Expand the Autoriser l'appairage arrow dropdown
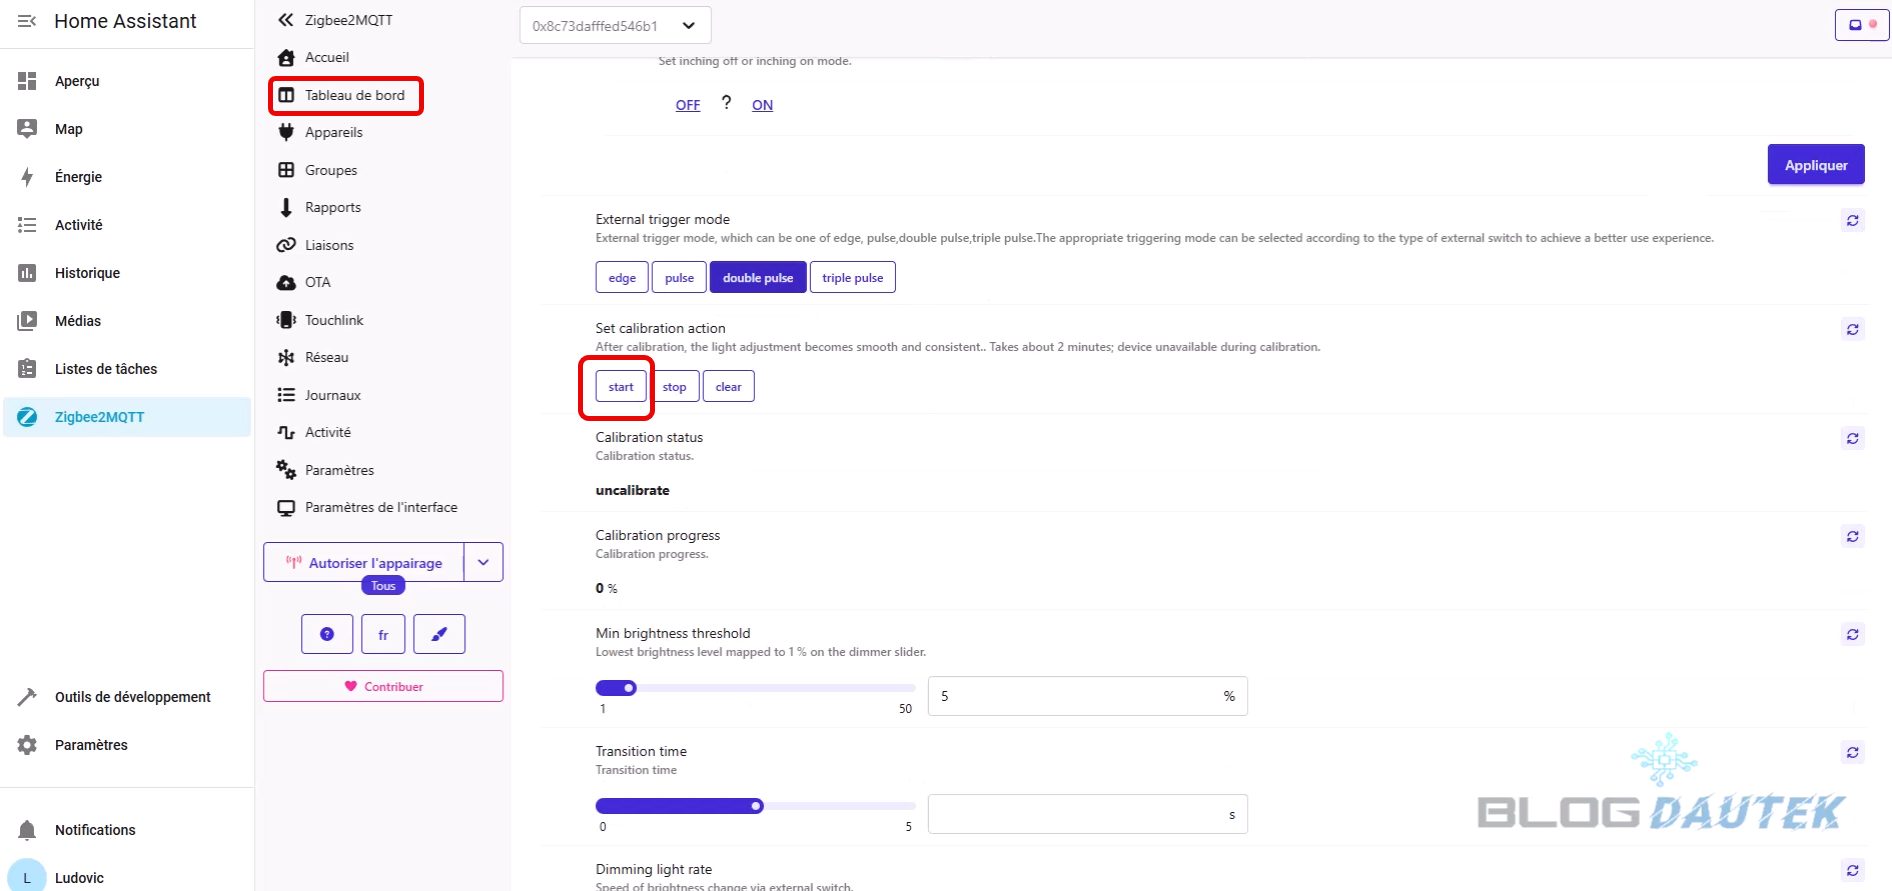 click(x=483, y=562)
